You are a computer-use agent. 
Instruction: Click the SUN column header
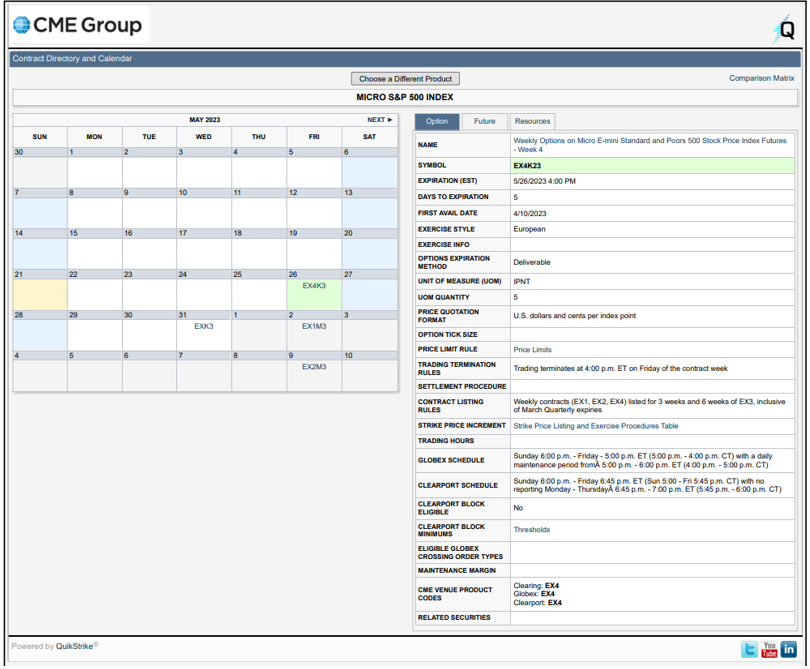point(40,137)
